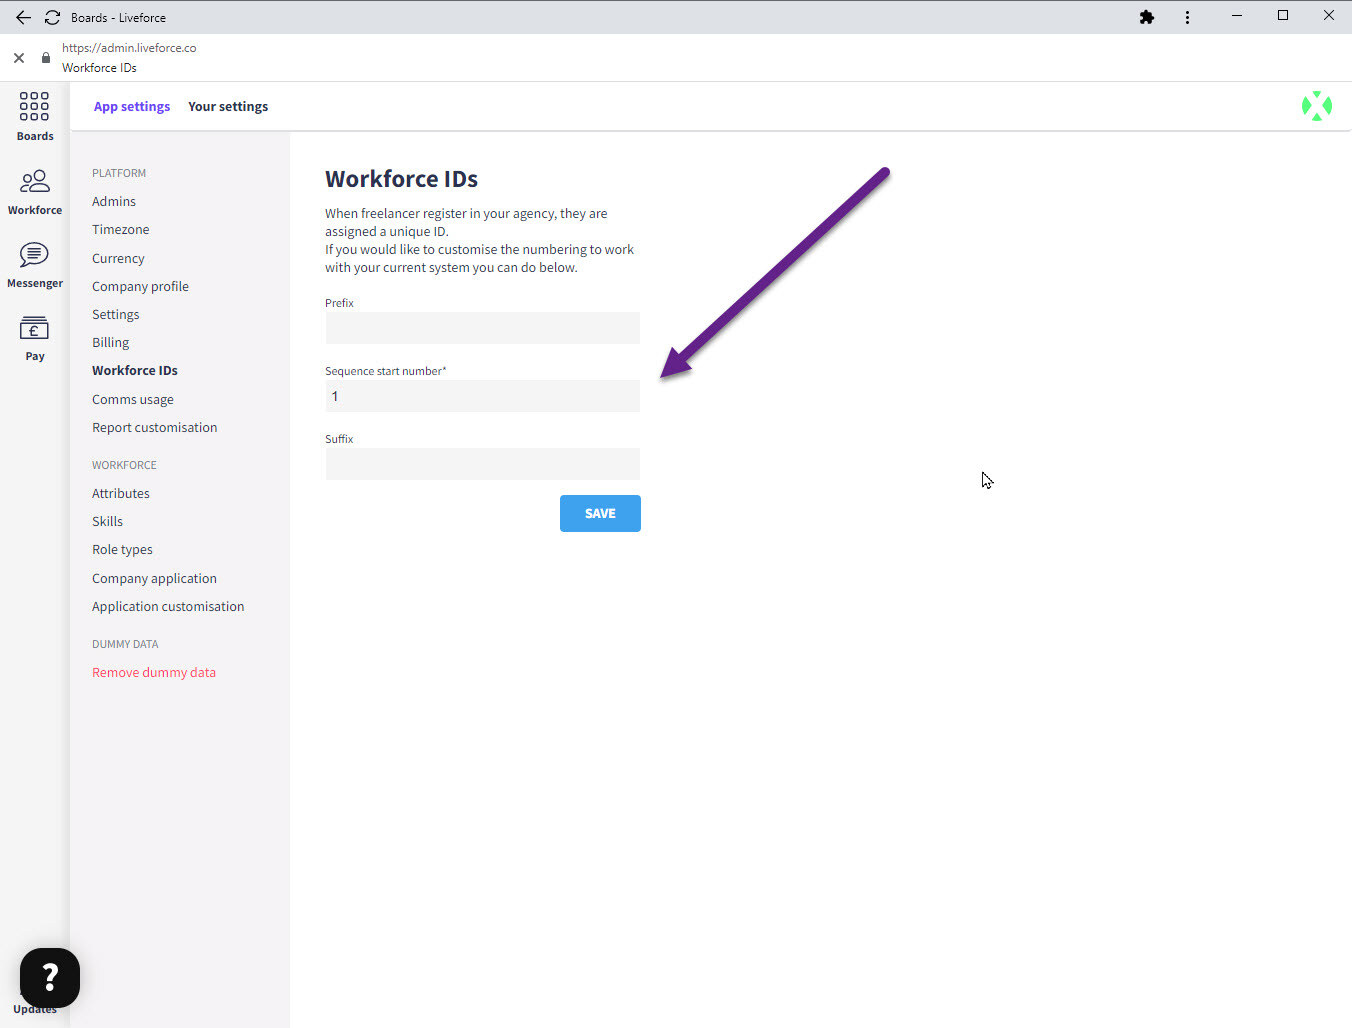The image size is (1352, 1028).
Task: Click the back arrow in title bar
Action: 23,17
